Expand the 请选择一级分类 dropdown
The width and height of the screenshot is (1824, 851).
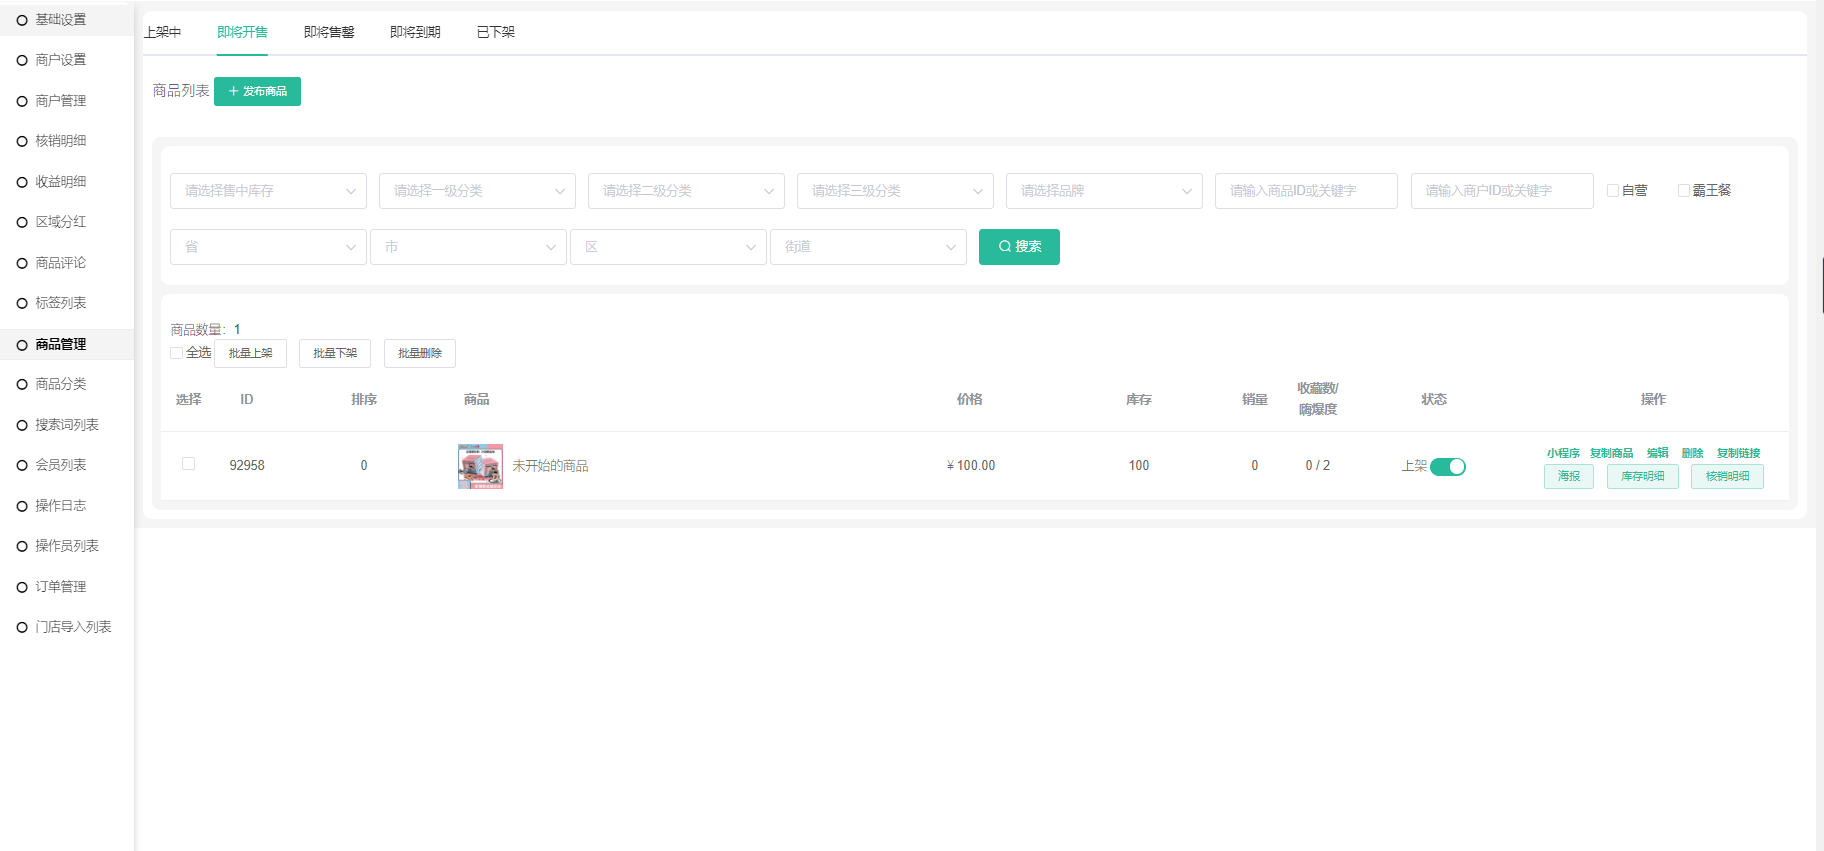click(x=476, y=191)
